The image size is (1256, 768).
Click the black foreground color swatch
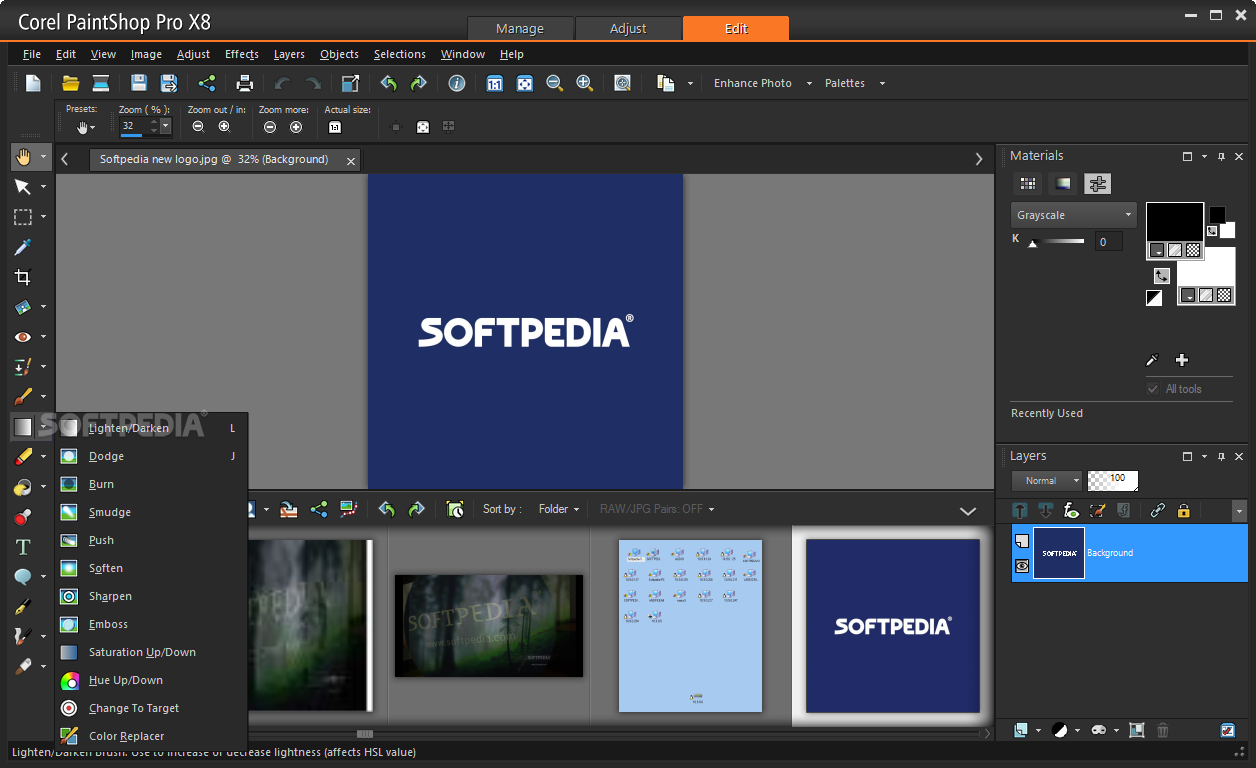tap(1174, 222)
